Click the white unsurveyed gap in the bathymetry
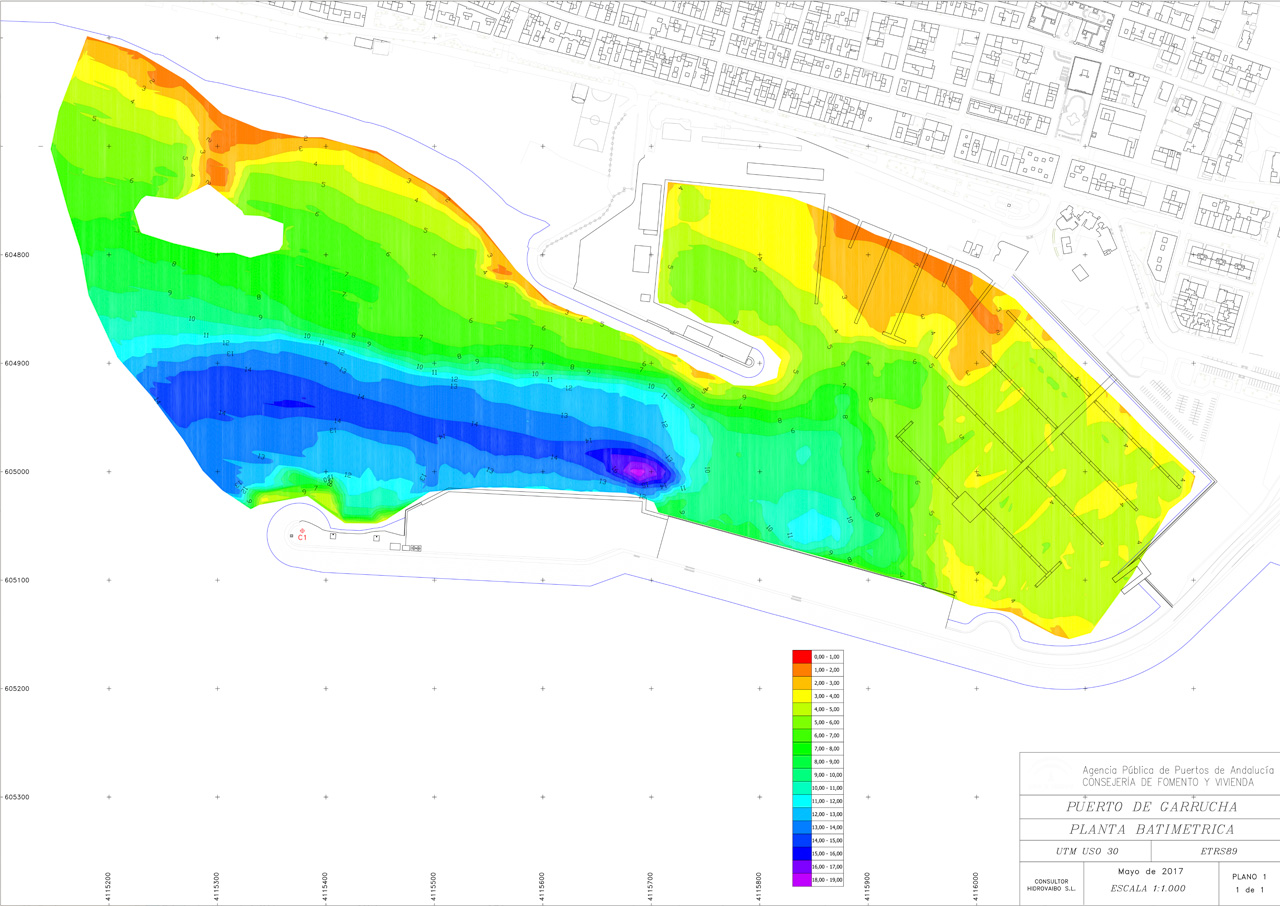The width and height of the screenshot is (1280, 906). pyautogui.click(x=208, y=224)
